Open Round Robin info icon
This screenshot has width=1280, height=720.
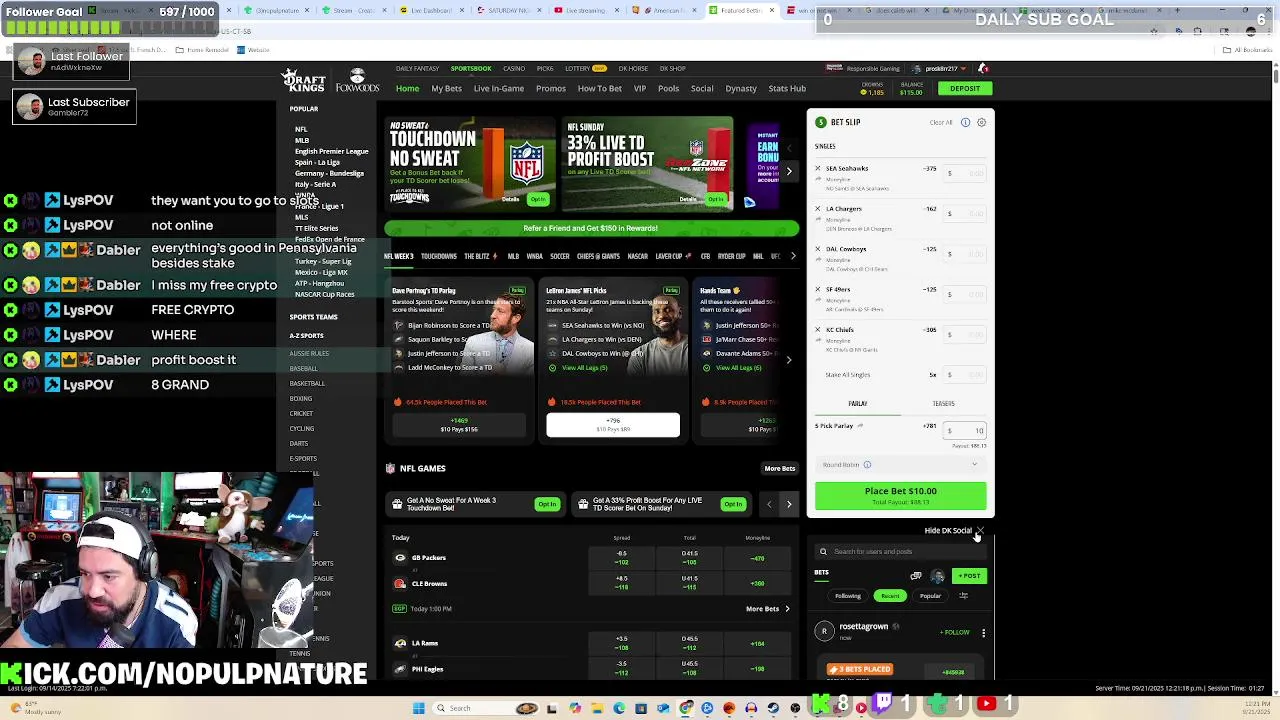tap(867, 464)
